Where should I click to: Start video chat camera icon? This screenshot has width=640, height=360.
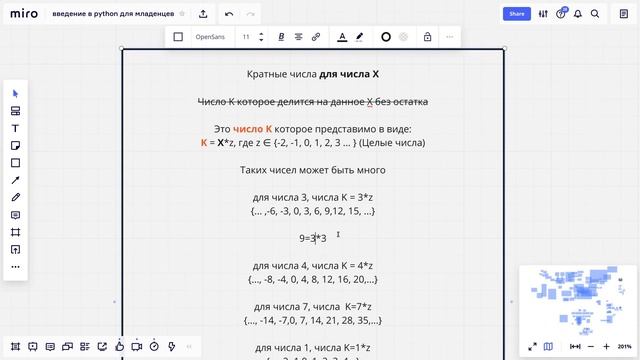pos(137,347)
